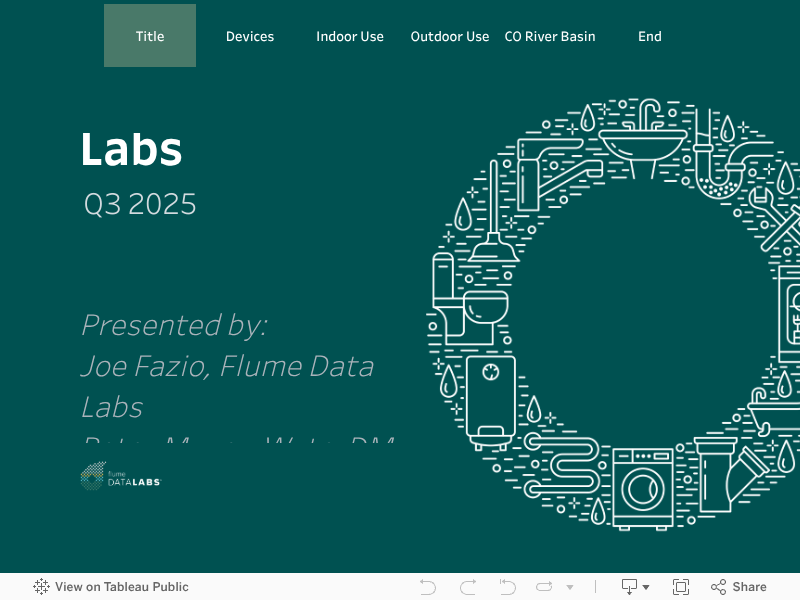Click the Joe Fazio, Flume Data text
The image size is (800, 600).
(228, 366)
